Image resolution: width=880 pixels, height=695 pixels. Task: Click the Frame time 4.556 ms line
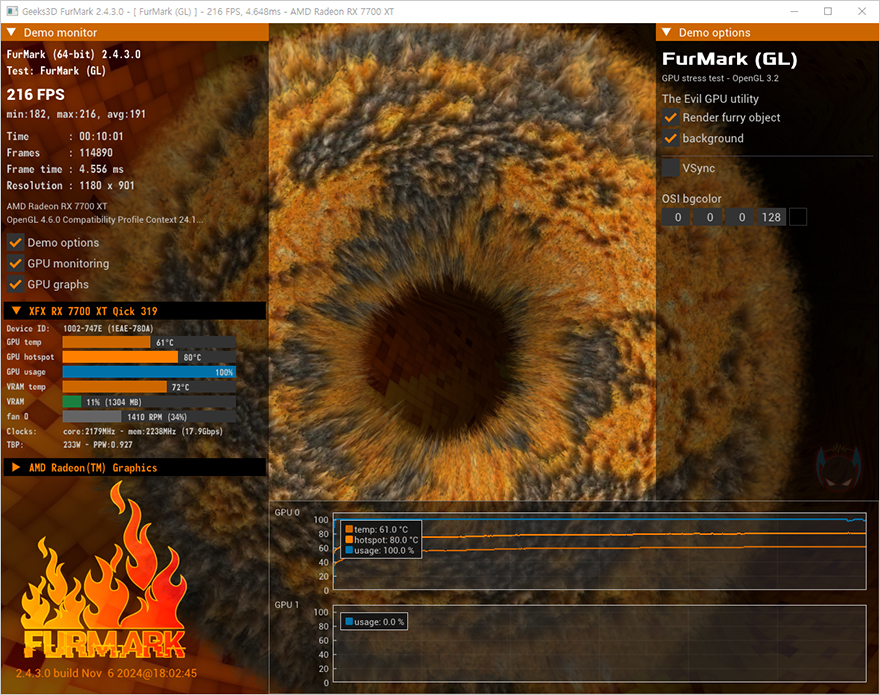pyautogui.click(x=65, y=169)
